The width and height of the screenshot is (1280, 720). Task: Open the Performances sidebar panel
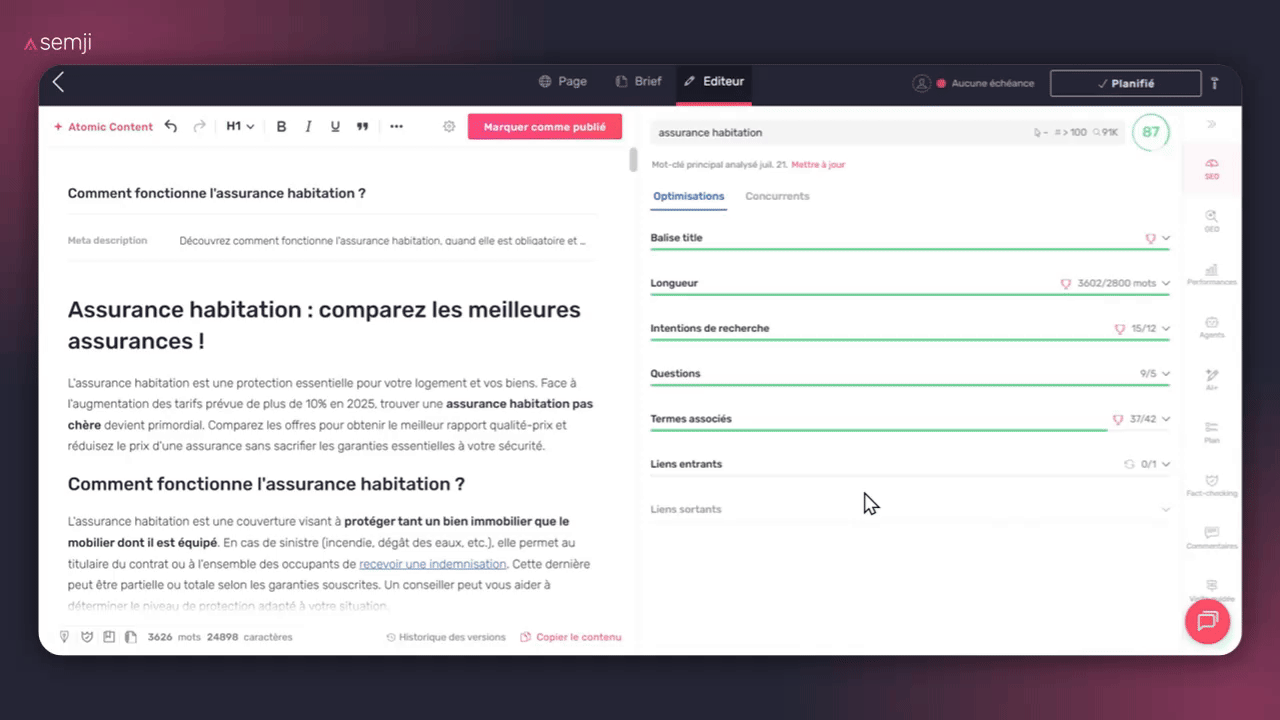[x=1211, y=274]
